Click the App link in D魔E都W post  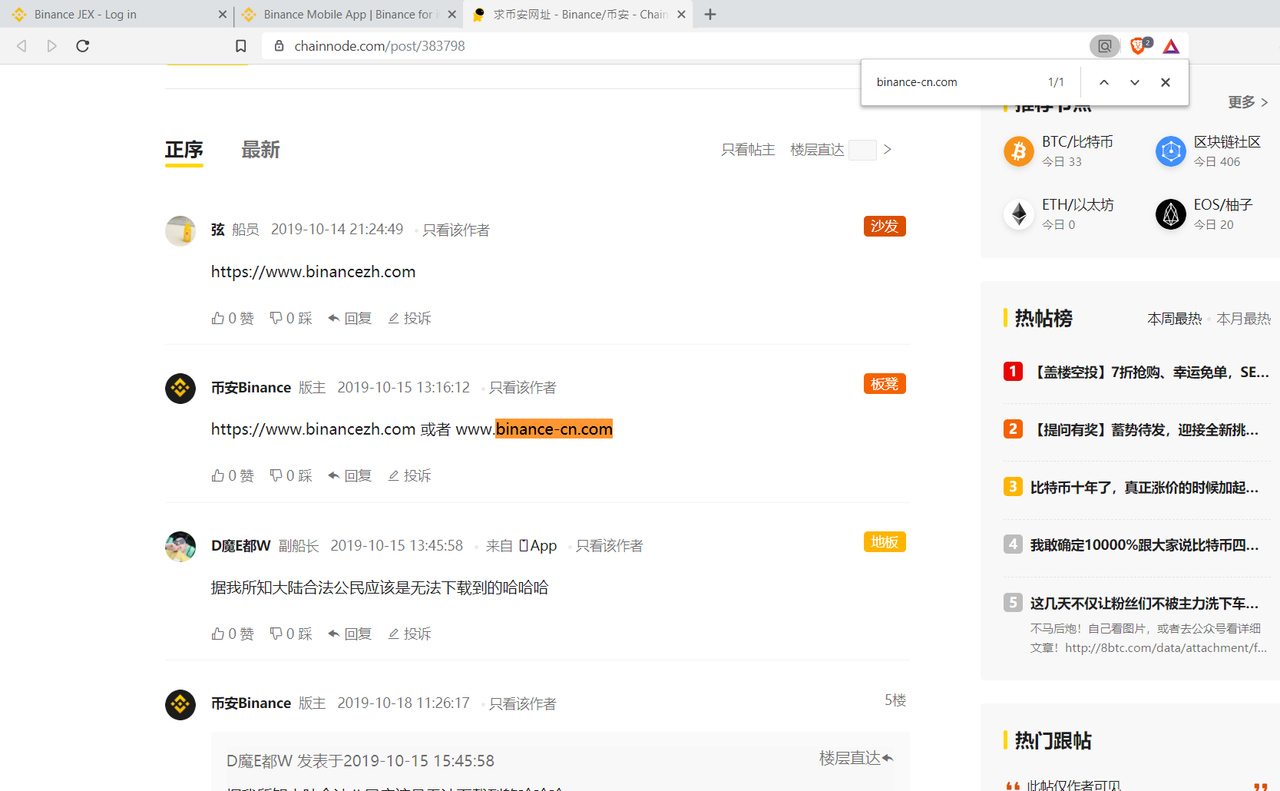(537, 545)
